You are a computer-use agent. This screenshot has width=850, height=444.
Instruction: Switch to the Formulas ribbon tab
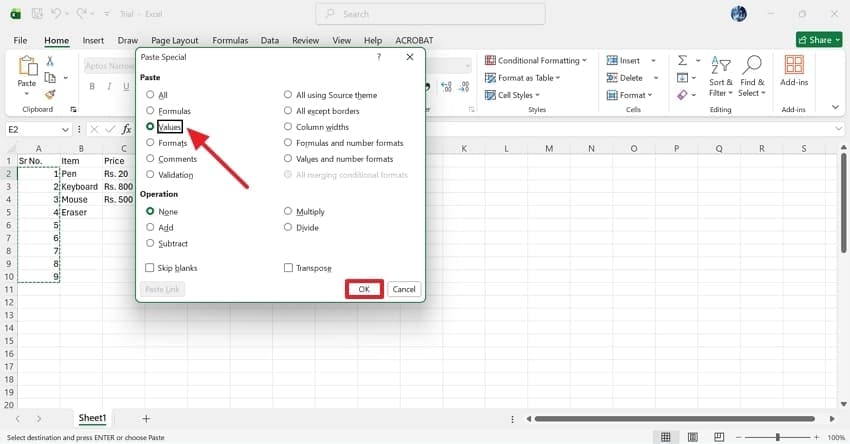pyautogui.click(x=230, y=40)
